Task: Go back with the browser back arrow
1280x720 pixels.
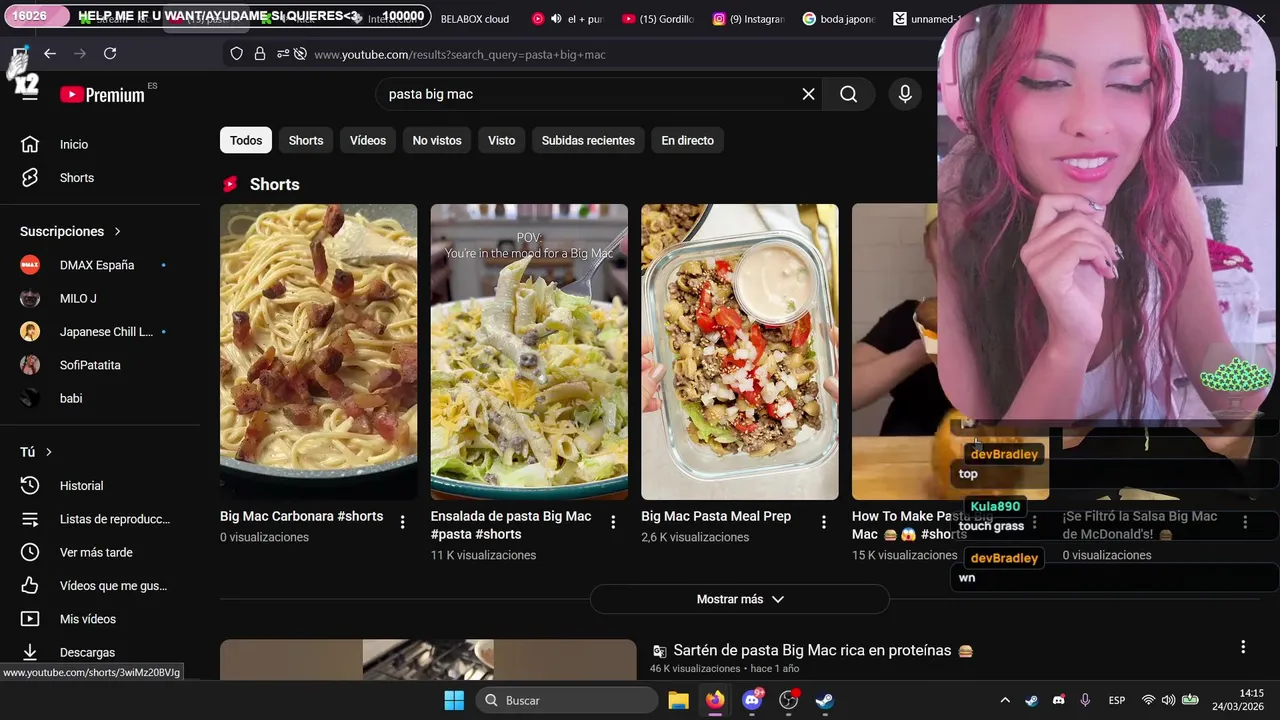Action: coord(49,54)
